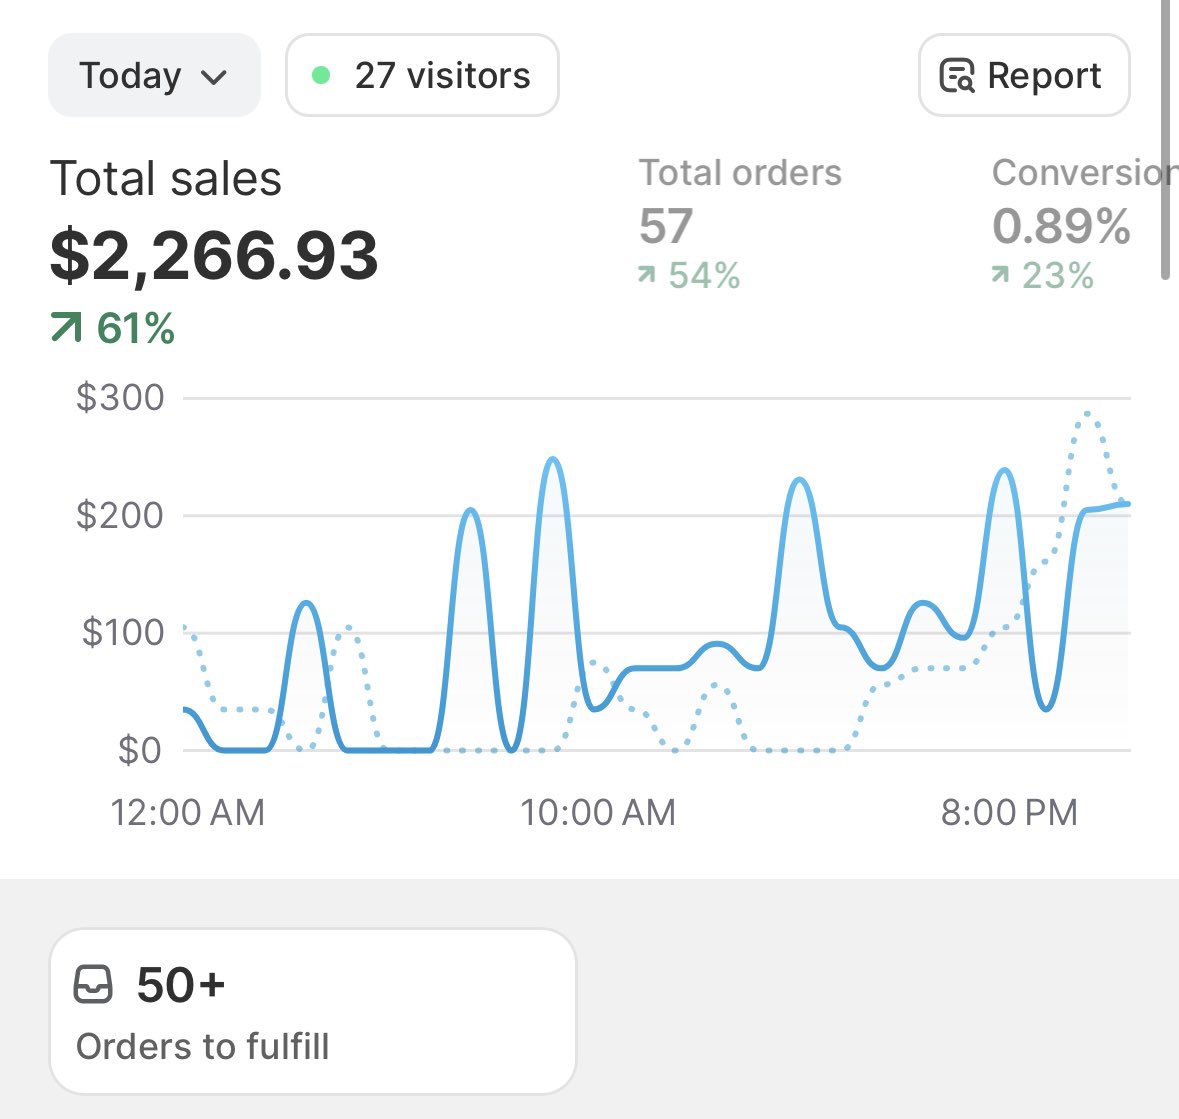
Task: Click the 23% conversion increase indicator
Action: tap(1043, 275)
